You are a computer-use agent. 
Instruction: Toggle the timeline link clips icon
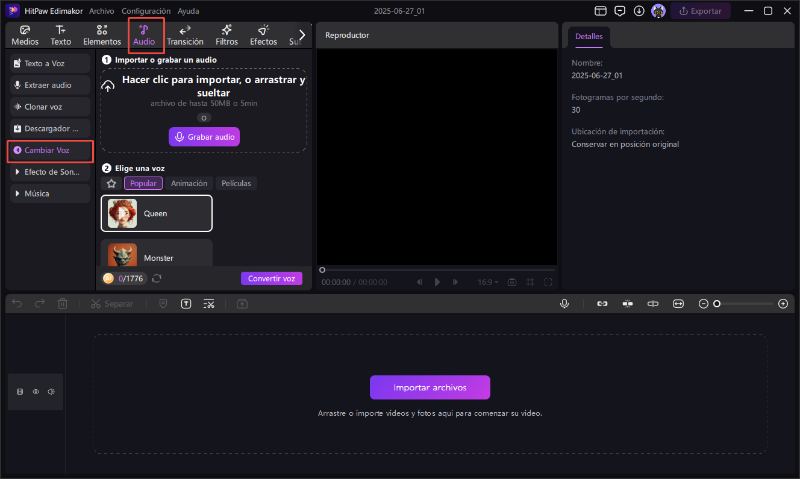click(602, 304)
